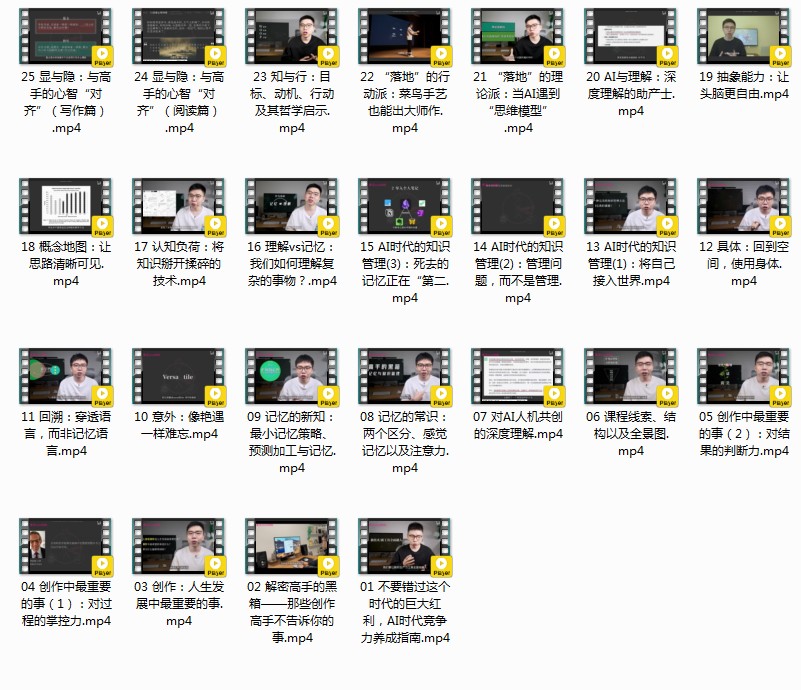
Task: Click file name "01 不要错过这个时代的巨大红利"
Action: click(x=405, y=612)
